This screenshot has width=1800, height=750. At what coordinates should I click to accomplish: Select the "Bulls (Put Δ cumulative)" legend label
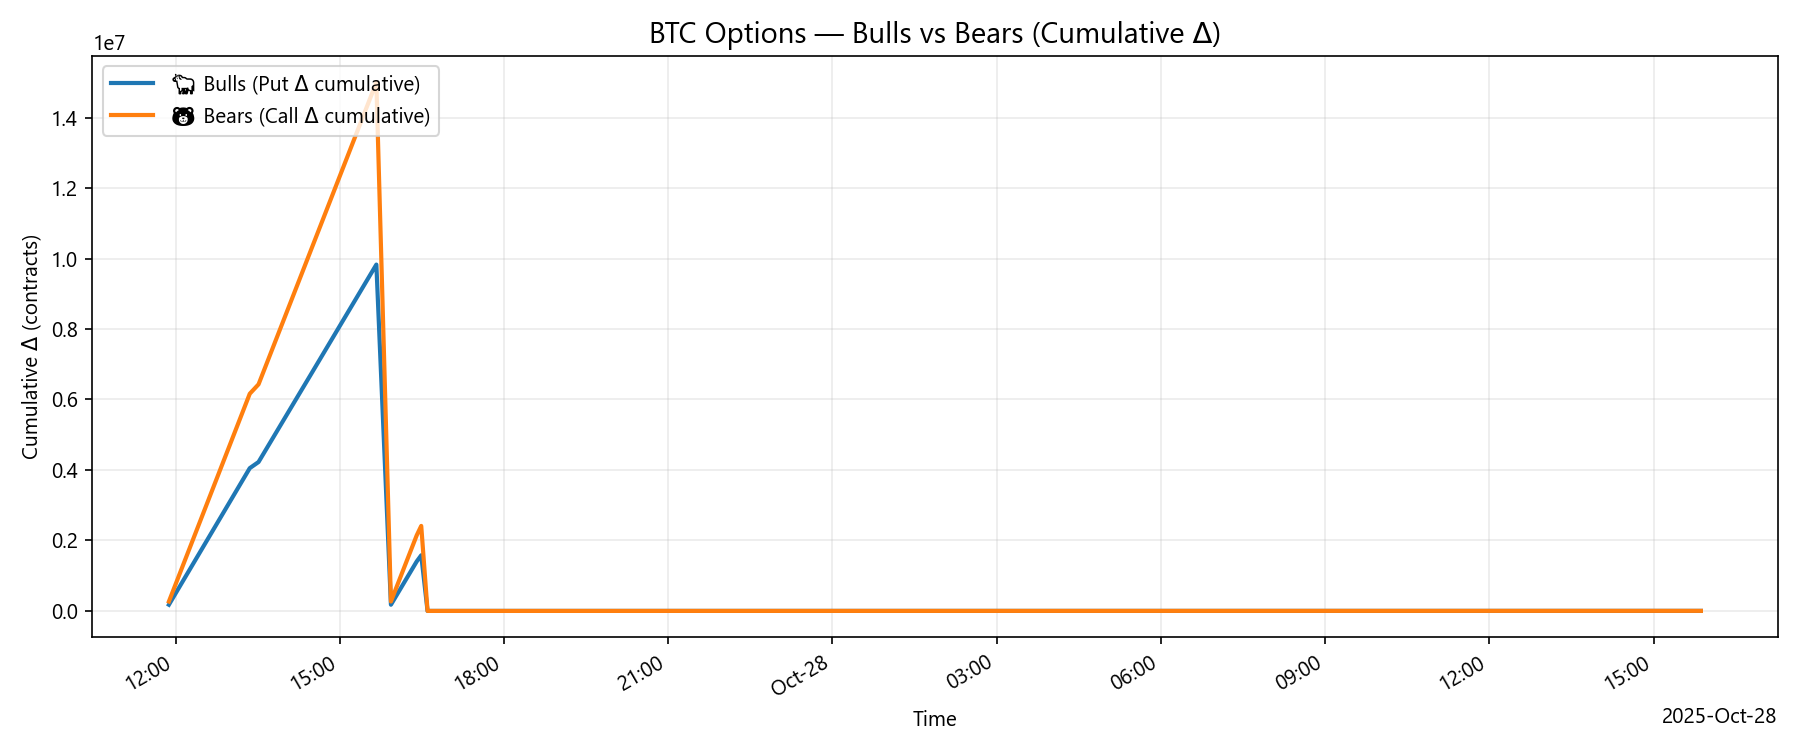click(x=311, y=84)
